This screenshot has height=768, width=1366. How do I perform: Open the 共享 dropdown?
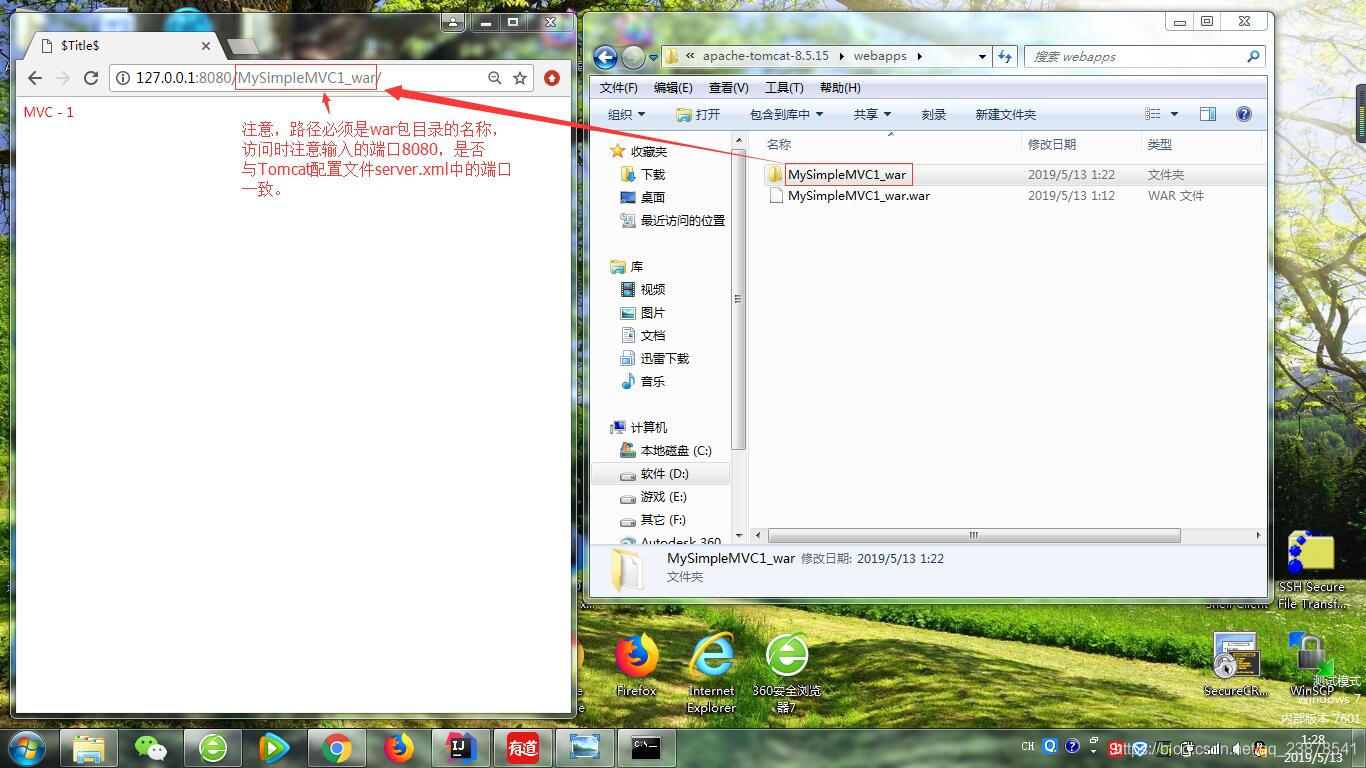click(x=872, y=115)
